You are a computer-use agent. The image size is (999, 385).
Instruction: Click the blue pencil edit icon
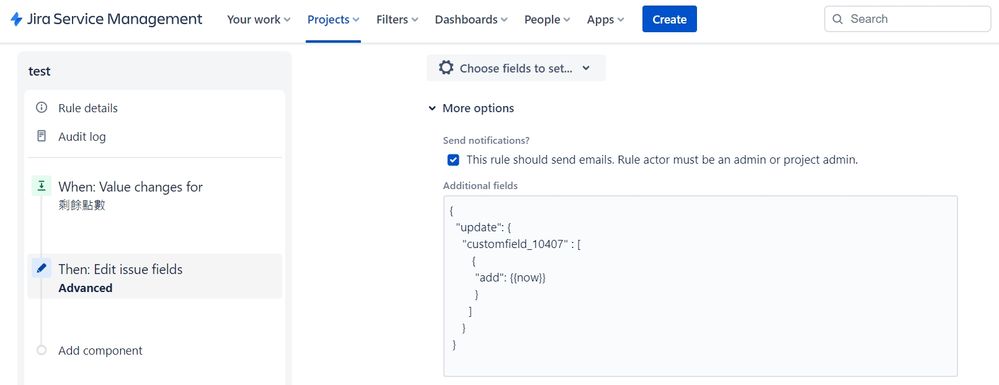[41, 268]
